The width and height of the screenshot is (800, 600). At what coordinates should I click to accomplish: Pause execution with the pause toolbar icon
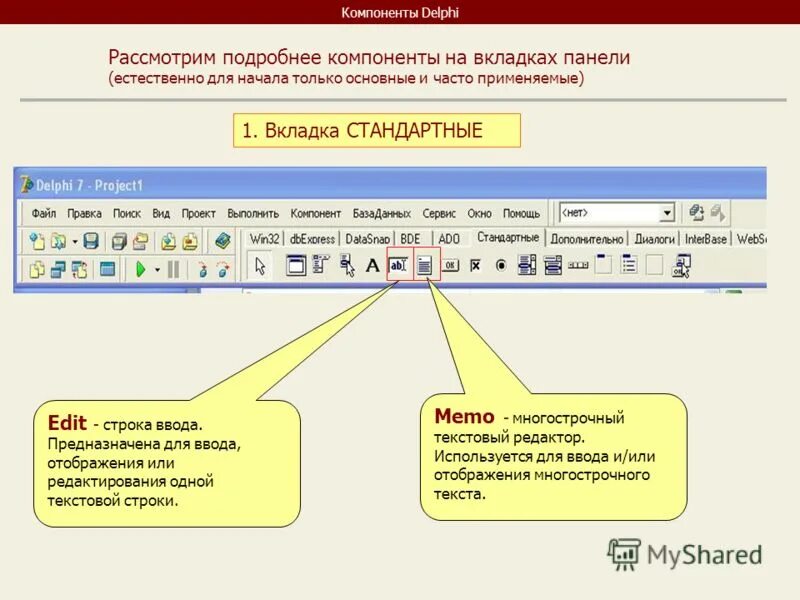pos(173,269)
